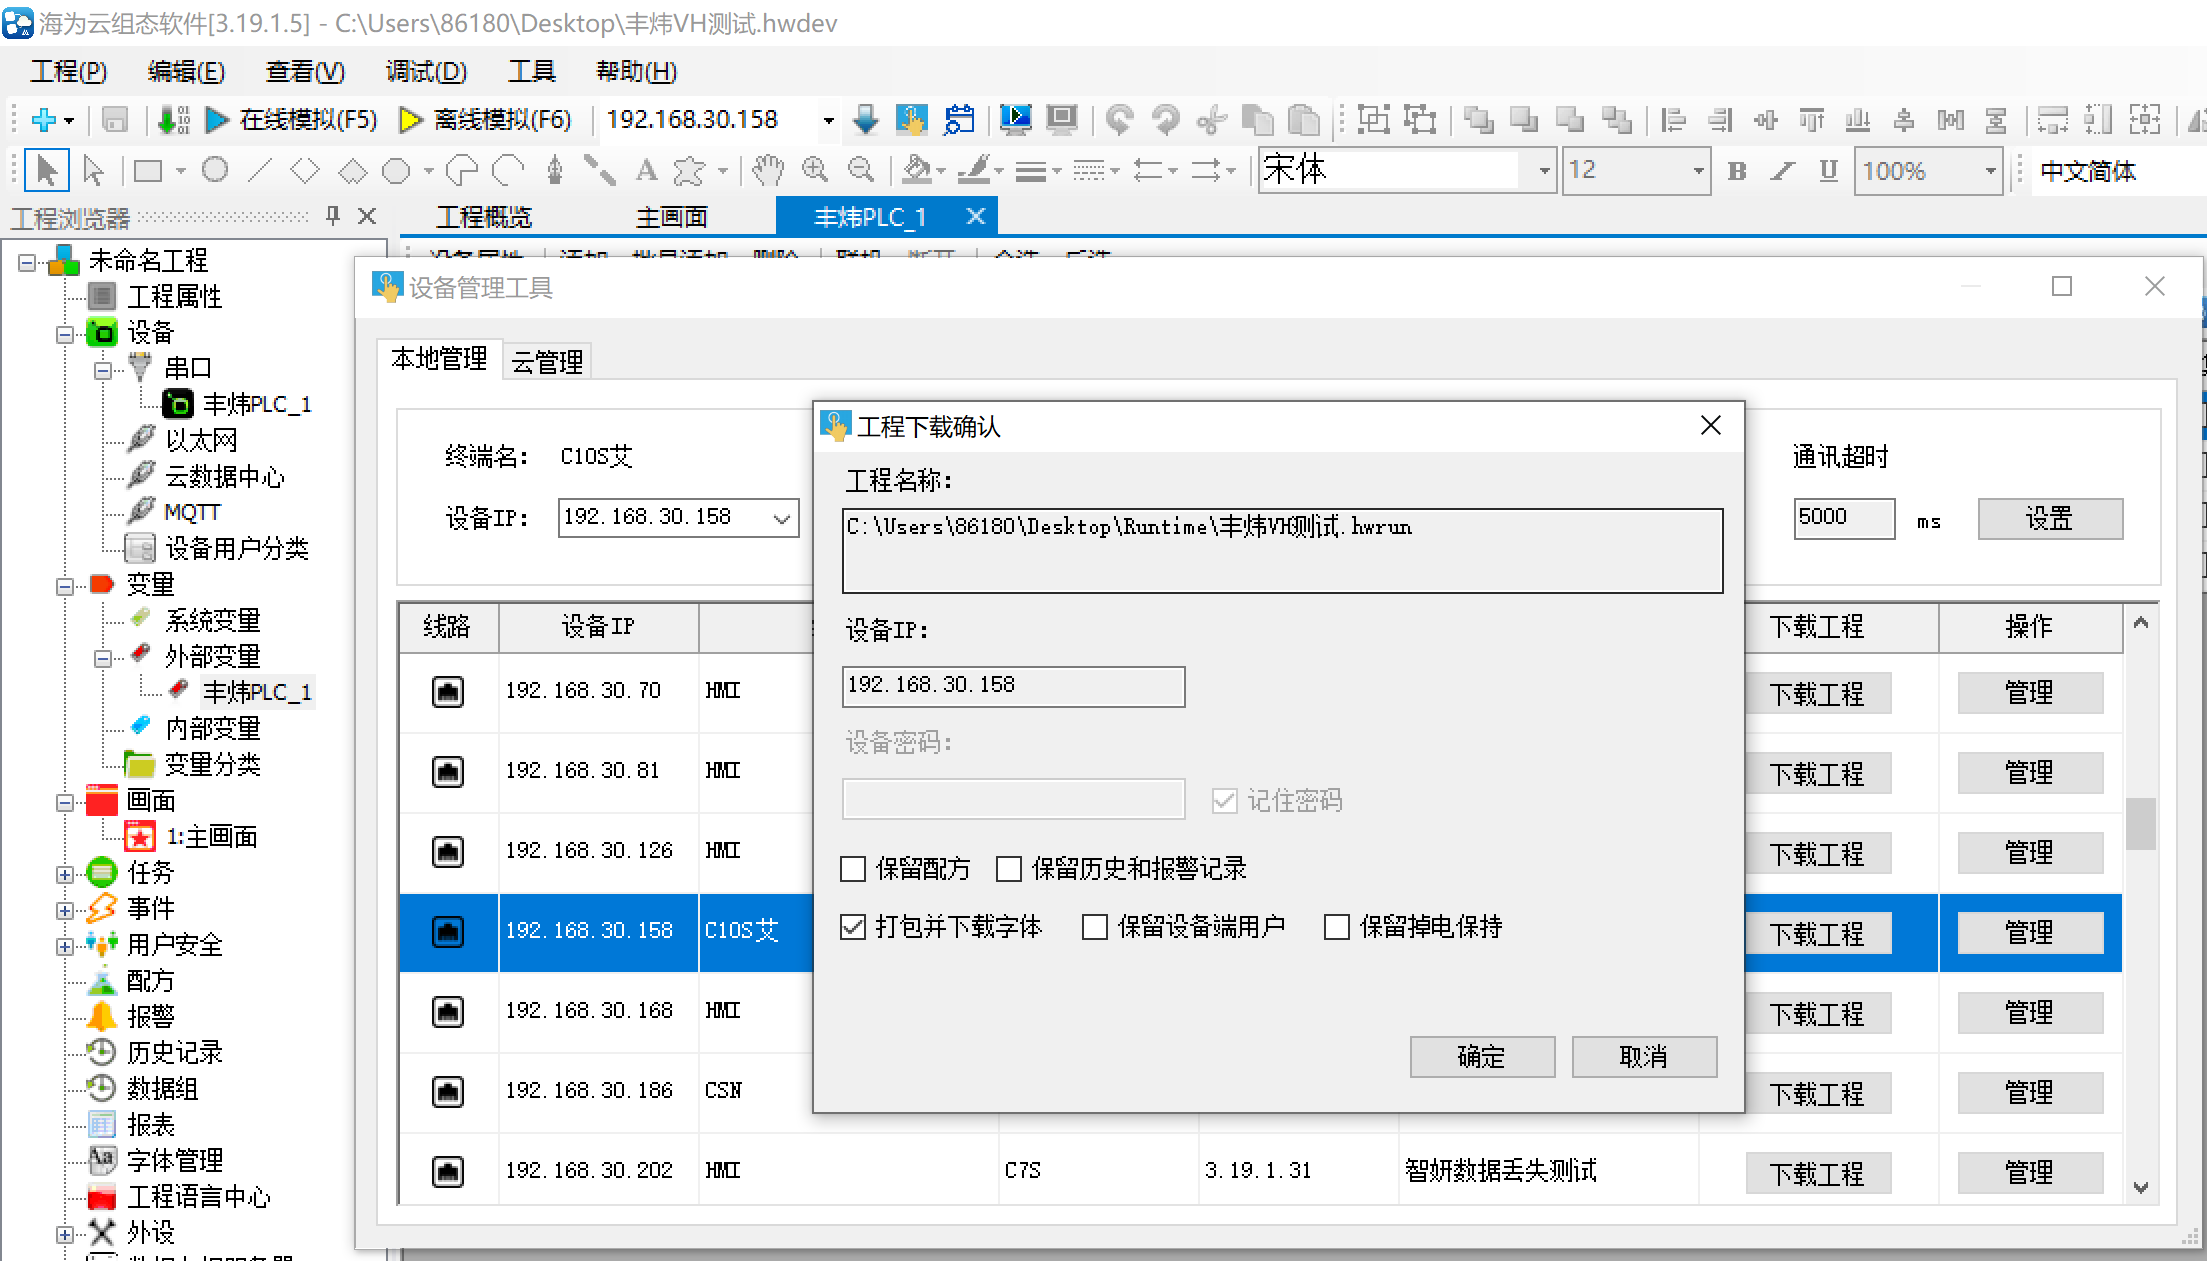Open the 帮助(H) menu
Viewport: 2207px width, 1261px height.
(637, 72)
